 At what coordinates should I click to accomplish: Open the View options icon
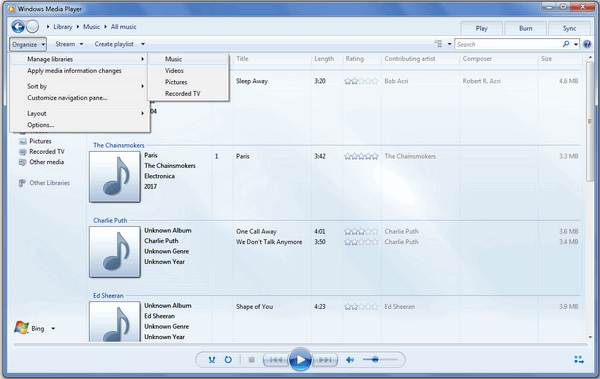[x=439, y=44]
